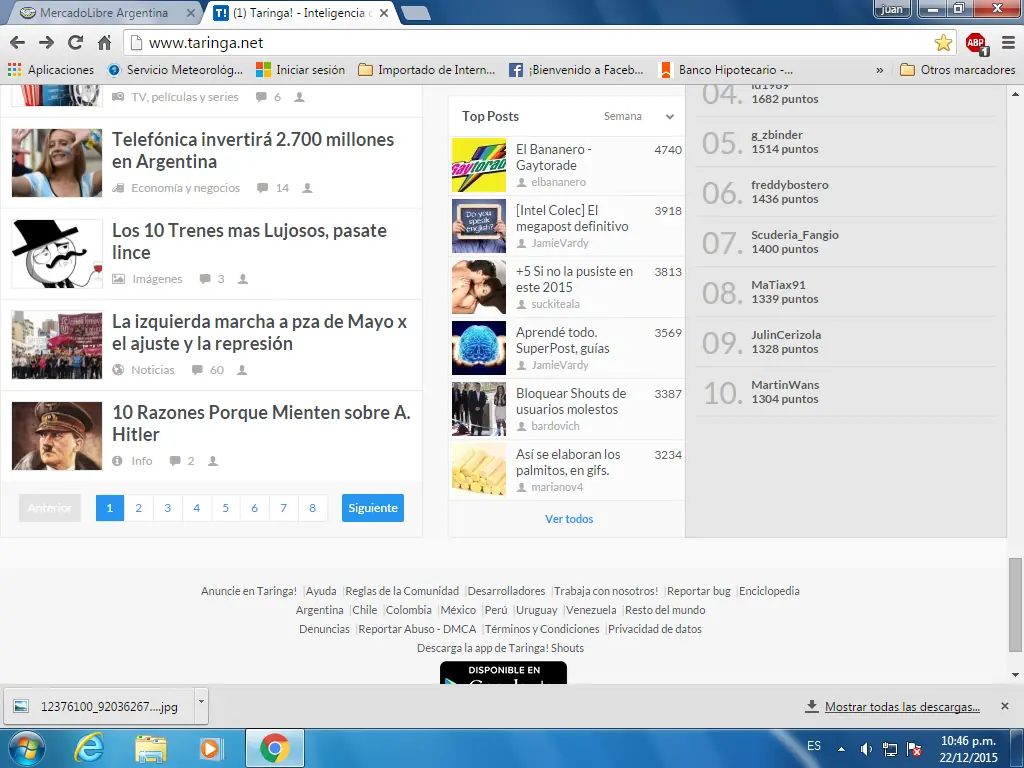1024x768 pixels.
Task: Click the Telefónica post thumbnail
Action: 57,163
